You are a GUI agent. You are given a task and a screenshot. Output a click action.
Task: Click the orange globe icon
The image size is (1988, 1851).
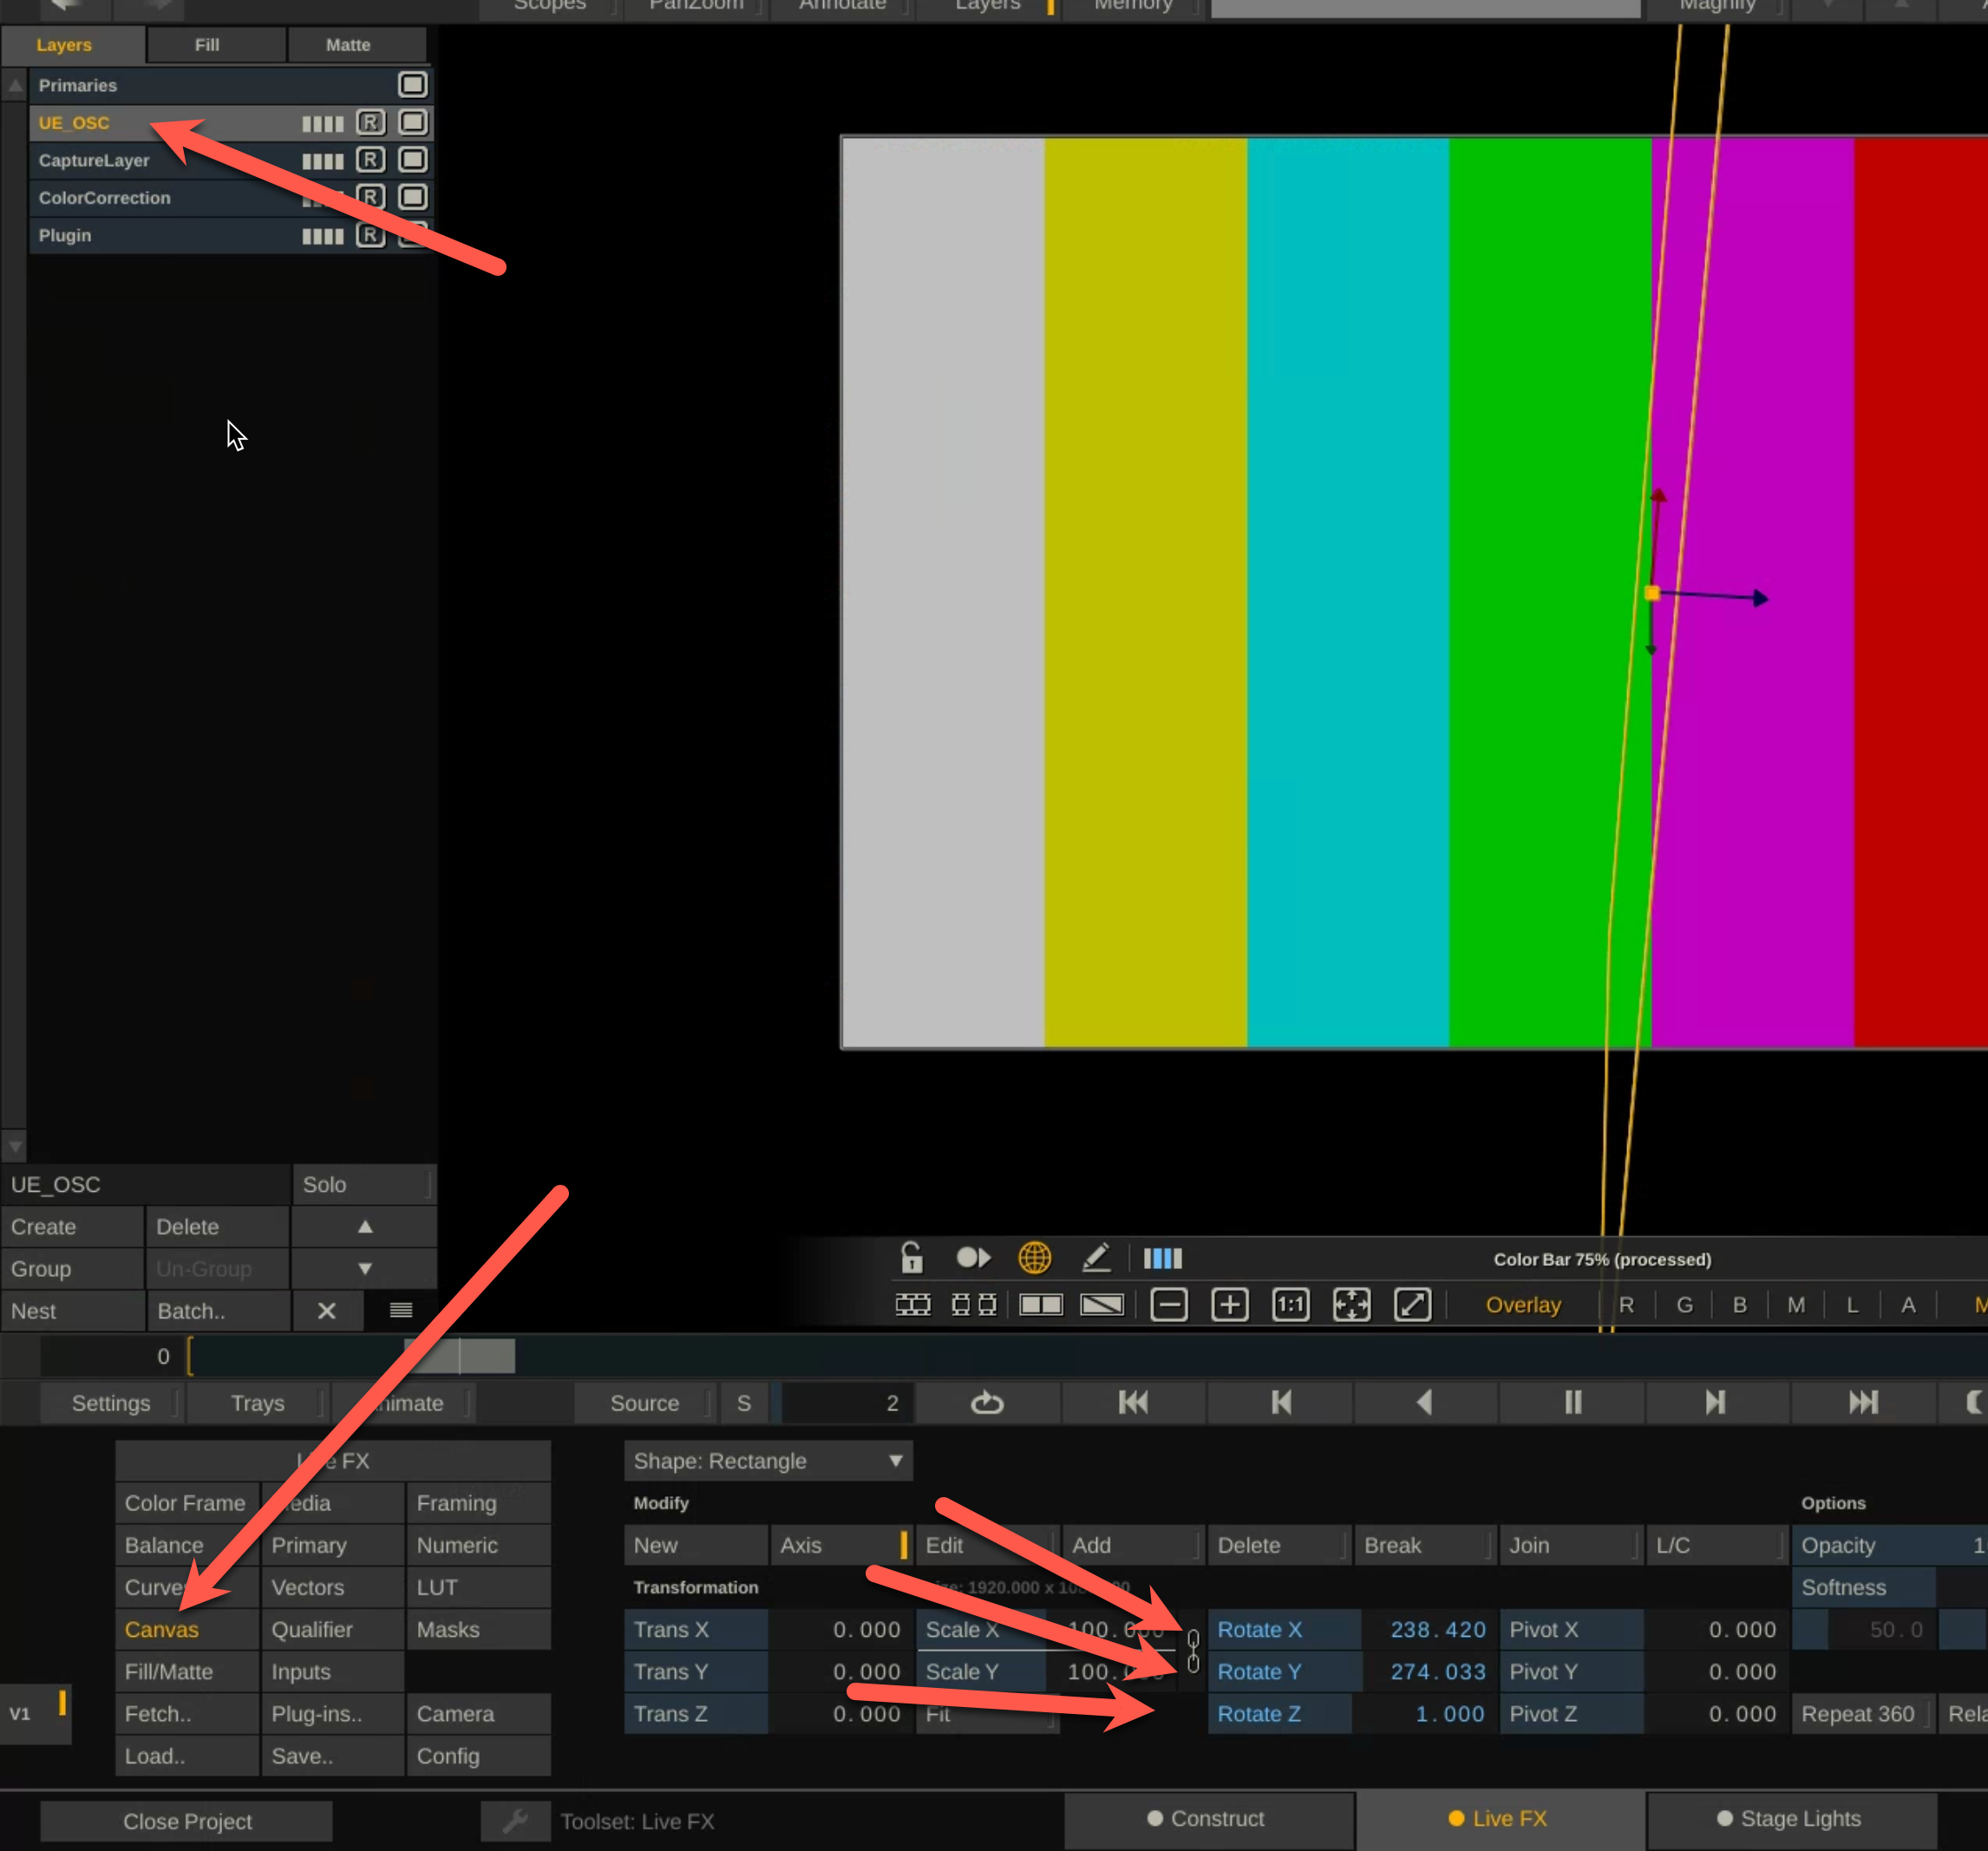(x=1034, y=1257)
